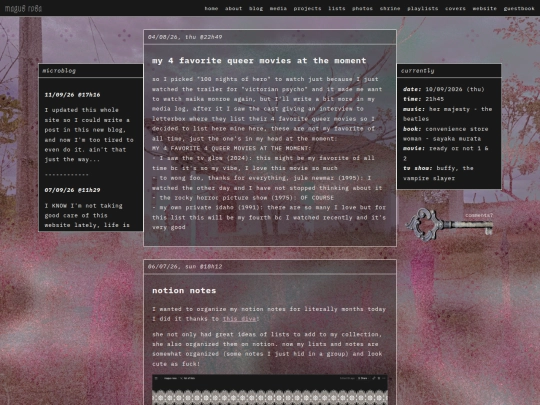Click the site logo in header

[23, 8]
